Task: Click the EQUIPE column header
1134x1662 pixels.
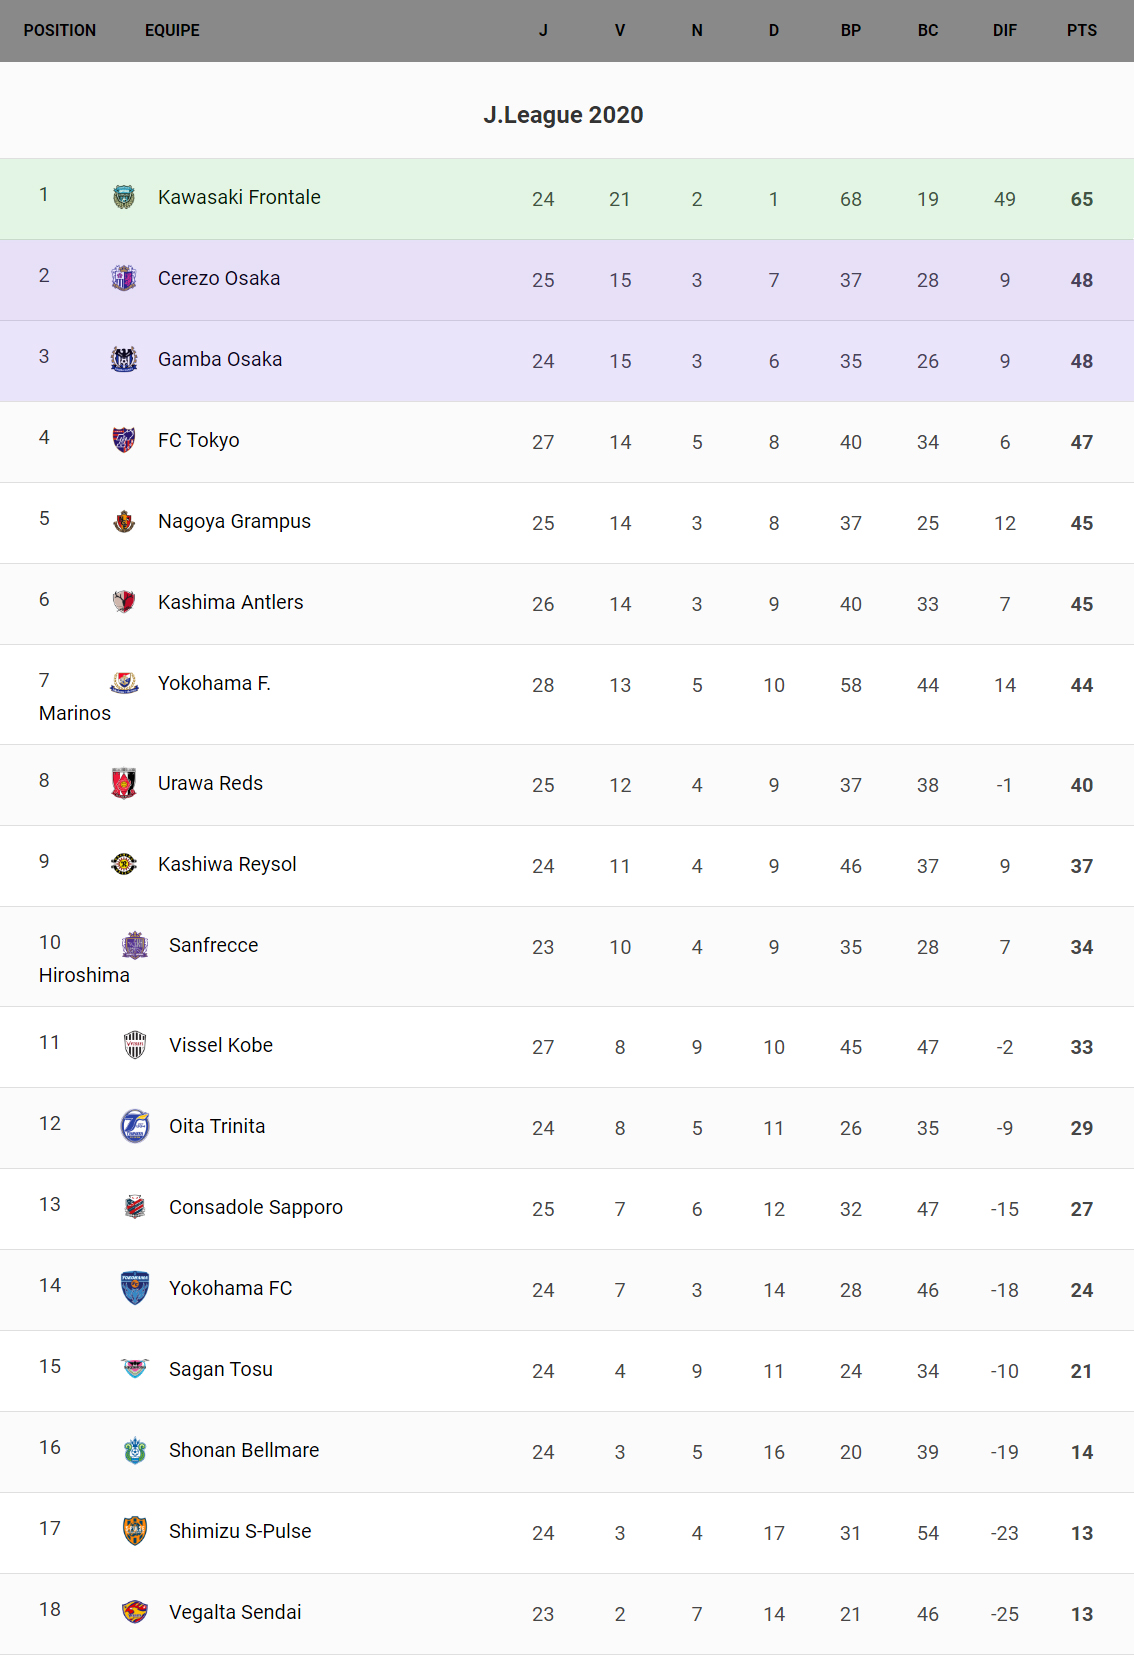Action: click(172, 30)
